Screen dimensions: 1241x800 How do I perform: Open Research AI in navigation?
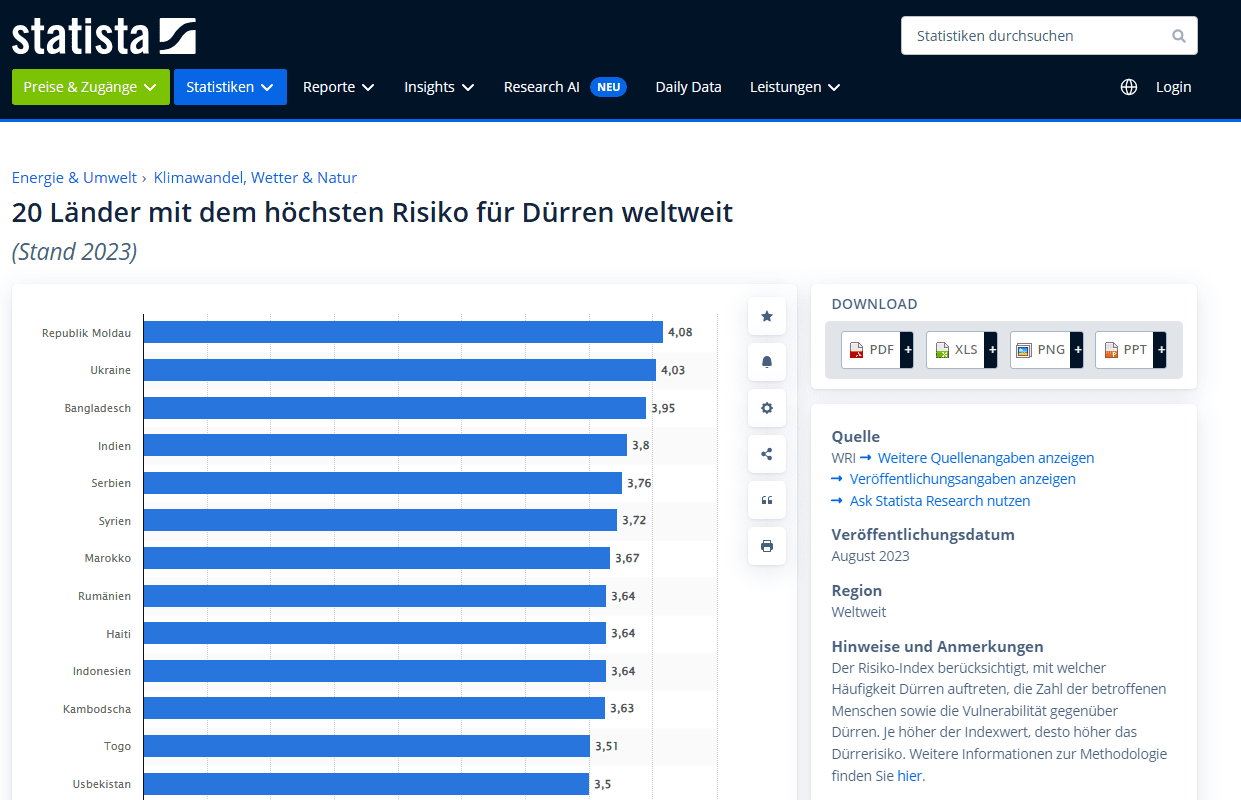542,87
